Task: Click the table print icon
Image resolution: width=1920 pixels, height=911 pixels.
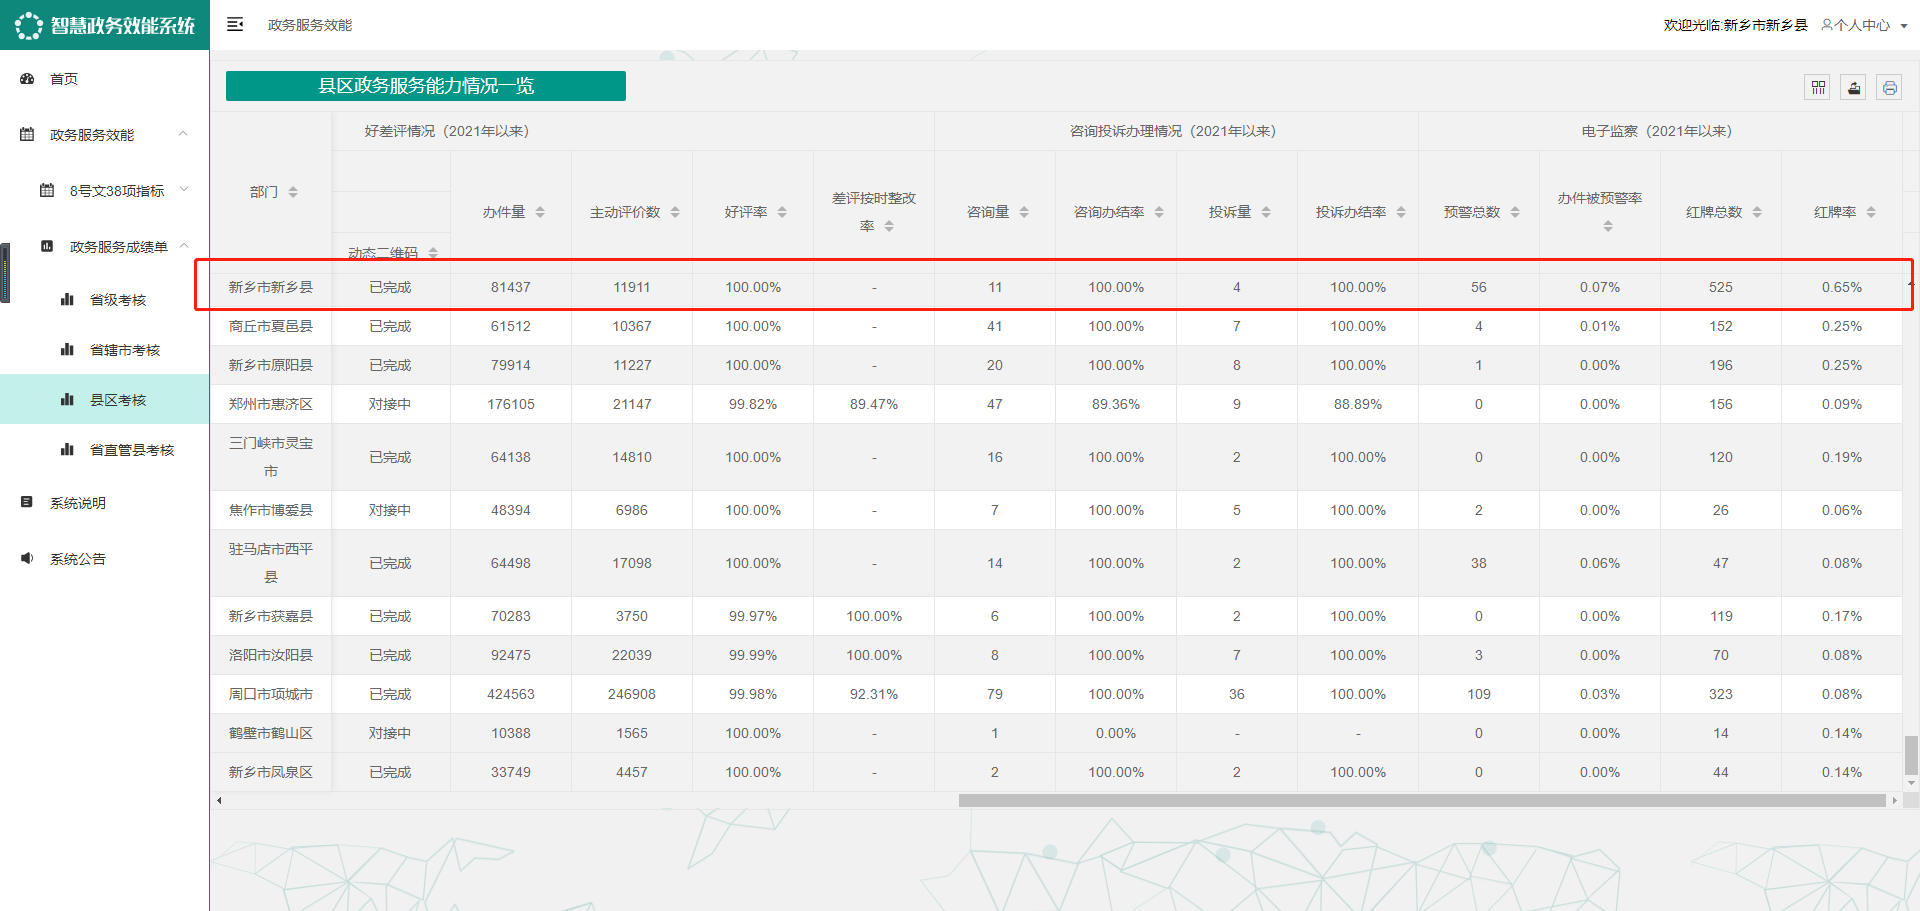Action: tap(1889, 88)
